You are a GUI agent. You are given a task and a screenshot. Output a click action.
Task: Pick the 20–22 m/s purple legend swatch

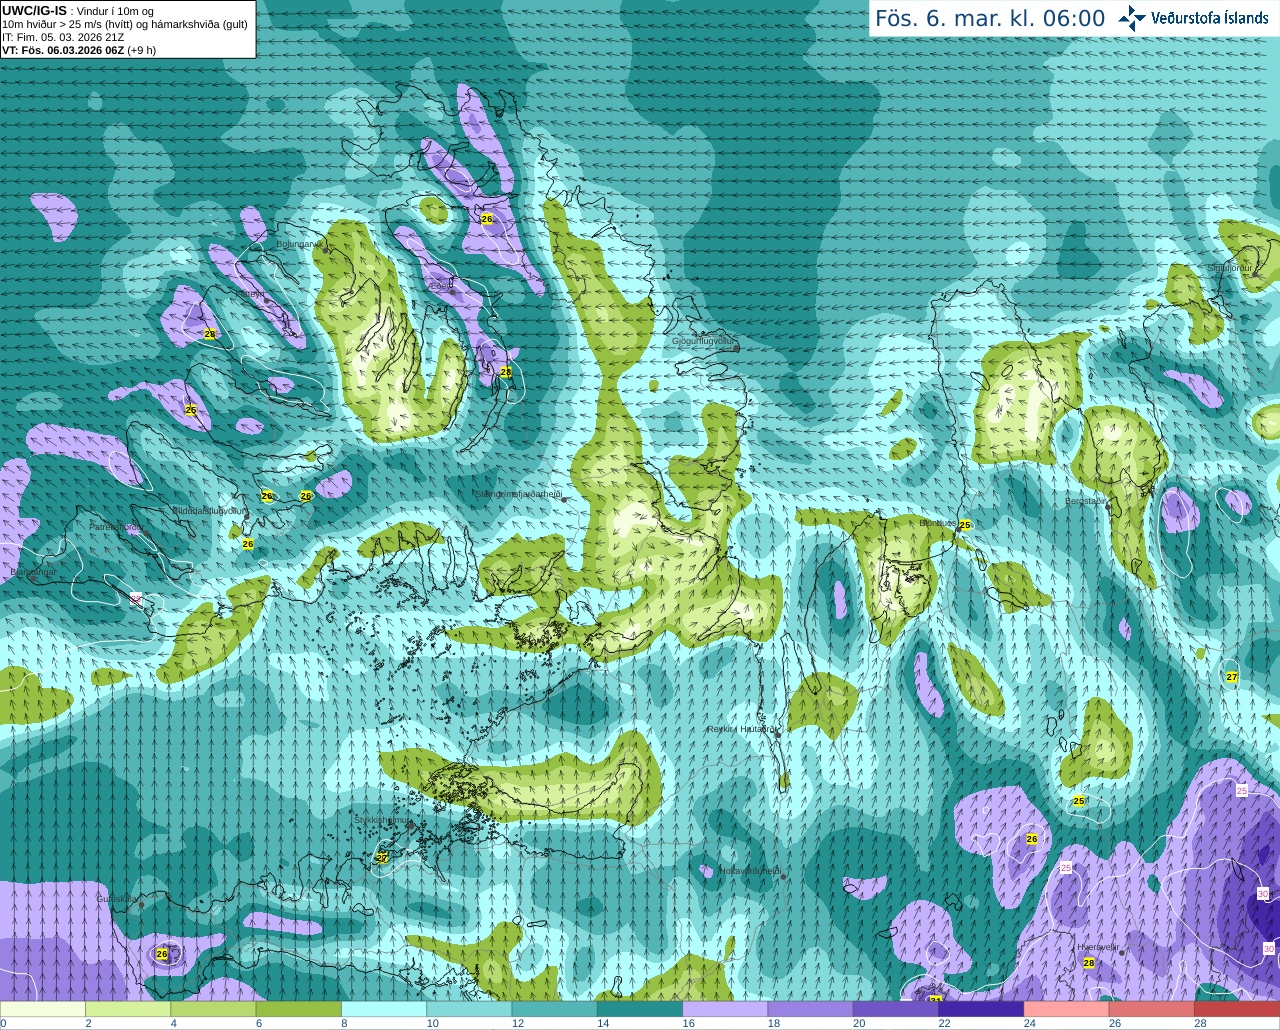click(896, 1009)
